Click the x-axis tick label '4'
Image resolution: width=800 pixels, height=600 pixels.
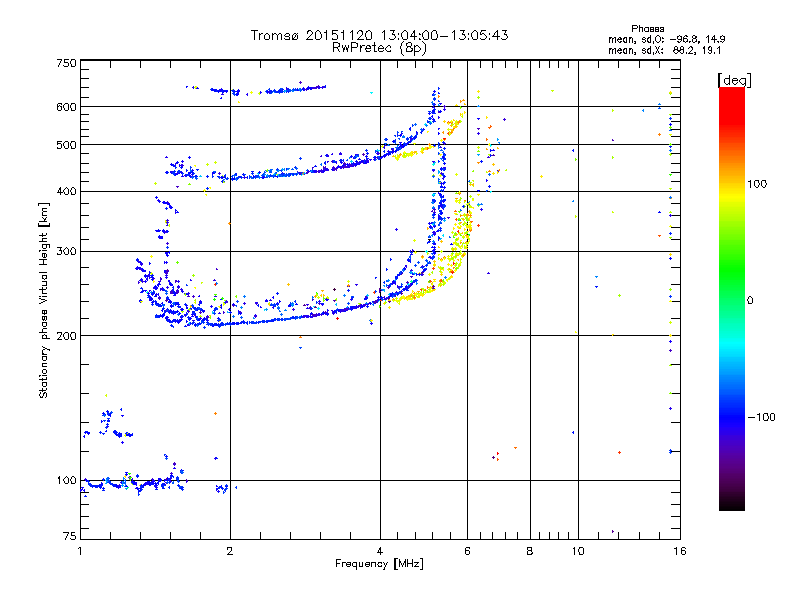click(x=380, y=551)
